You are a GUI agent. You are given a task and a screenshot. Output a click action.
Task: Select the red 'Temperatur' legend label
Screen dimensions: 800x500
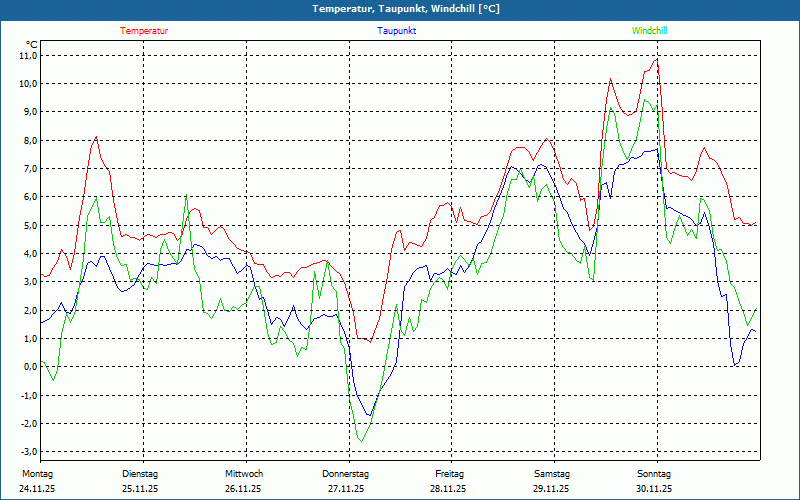144,31
